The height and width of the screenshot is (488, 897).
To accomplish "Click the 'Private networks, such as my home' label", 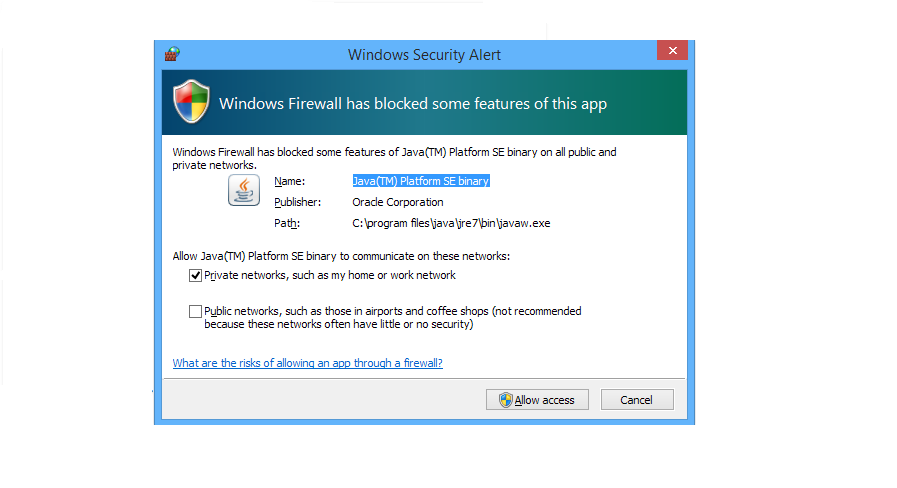I will (329, 276).
